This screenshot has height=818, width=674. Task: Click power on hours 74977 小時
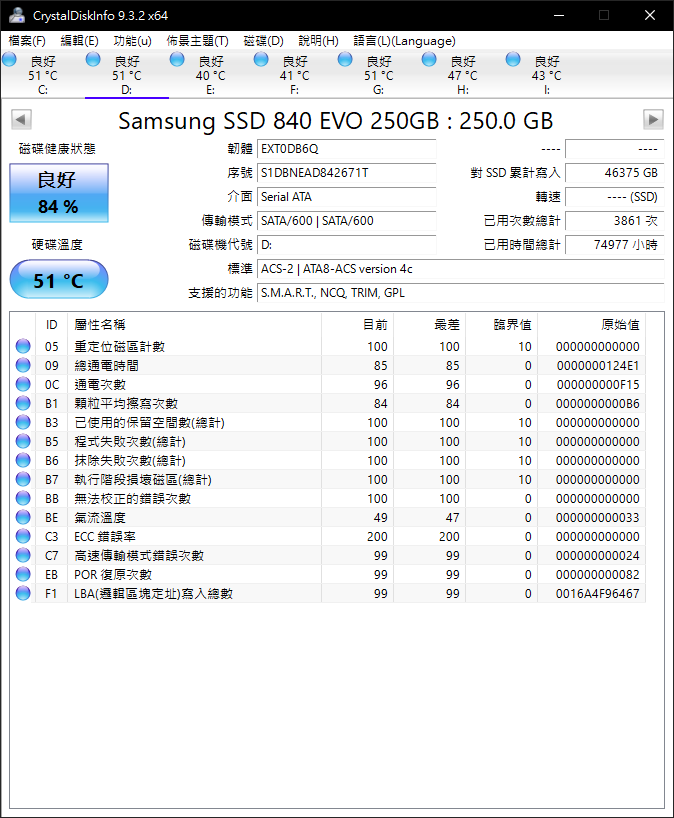(x=615, y=245)
